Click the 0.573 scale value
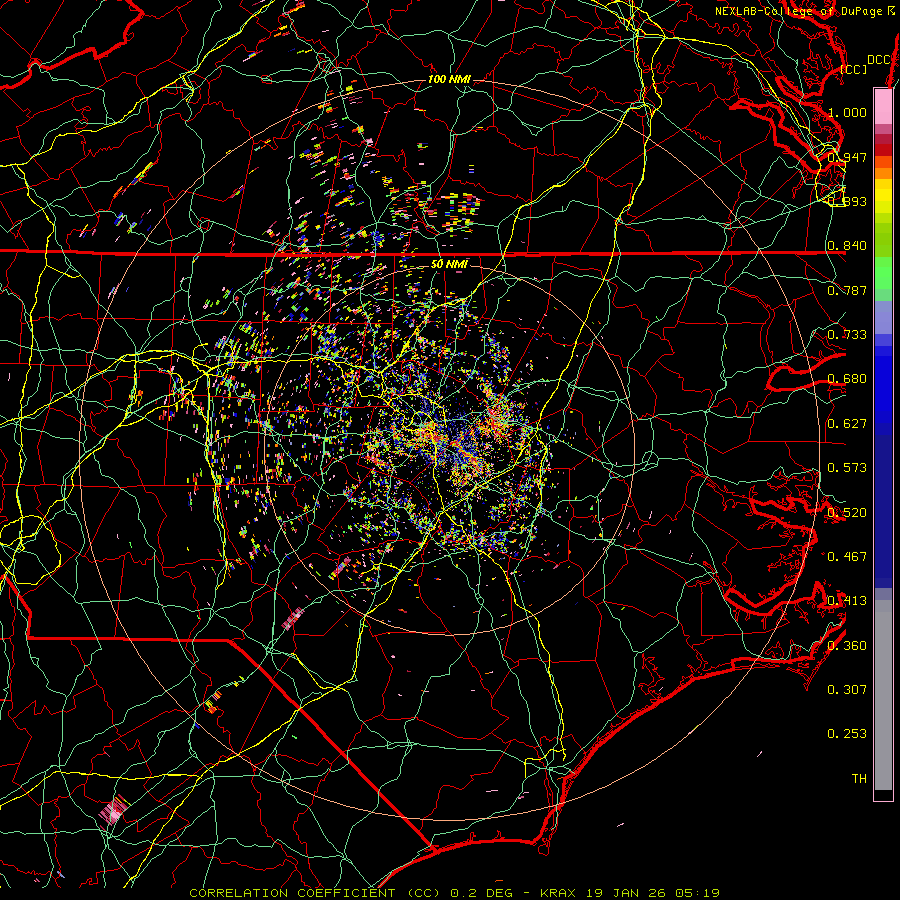 [x=847, y=468]
